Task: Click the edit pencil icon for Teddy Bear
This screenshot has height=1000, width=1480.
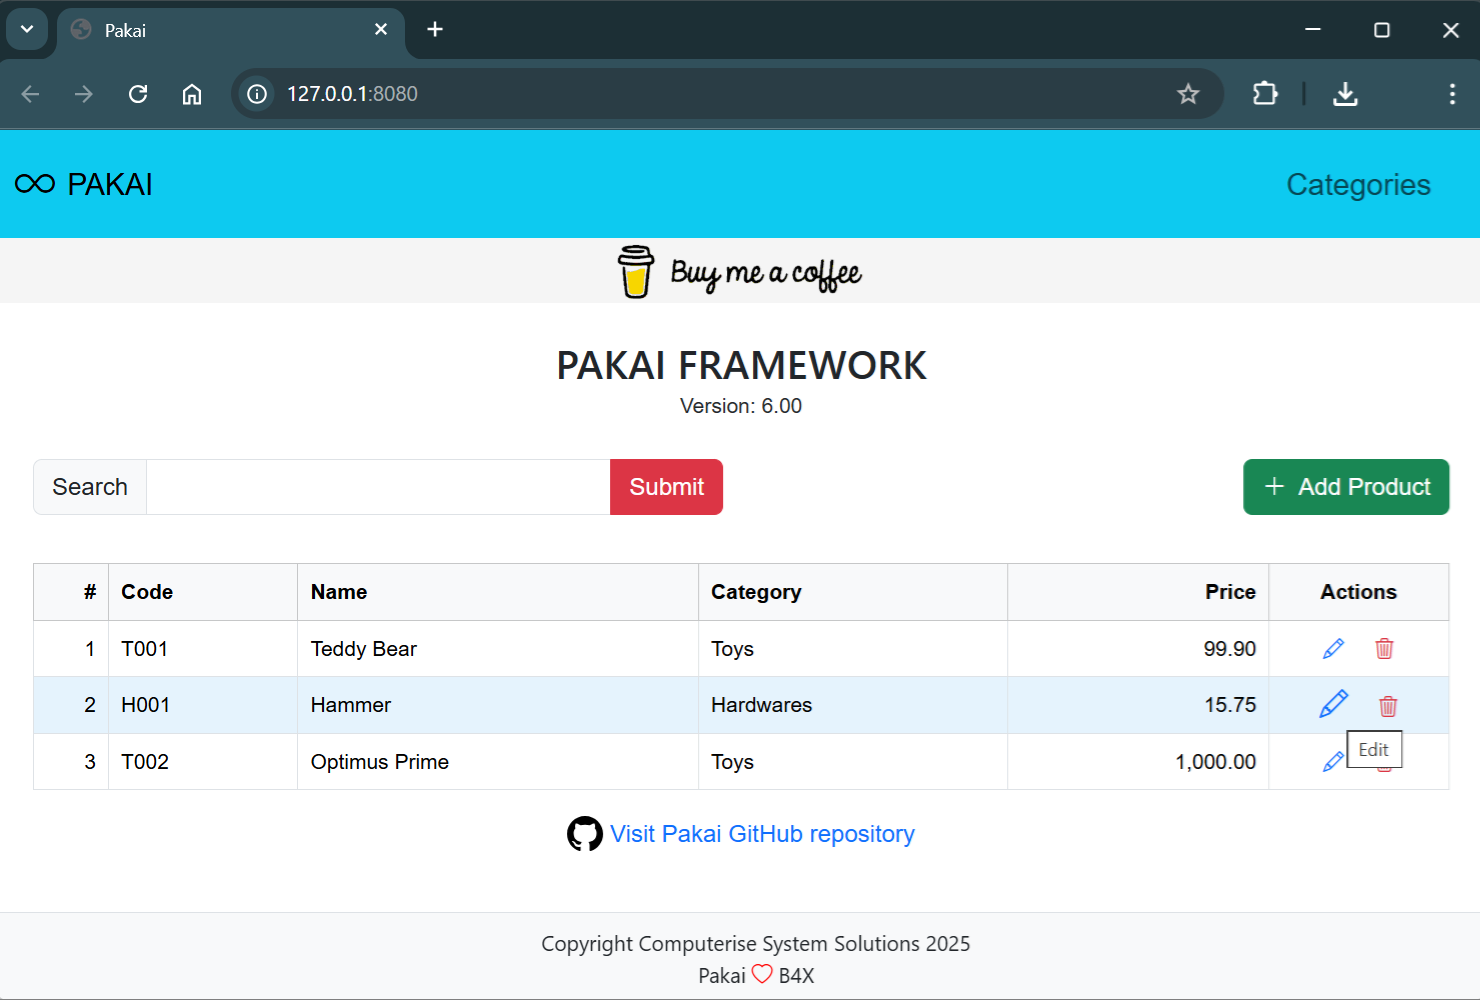Action: (x=1332, y=648)
